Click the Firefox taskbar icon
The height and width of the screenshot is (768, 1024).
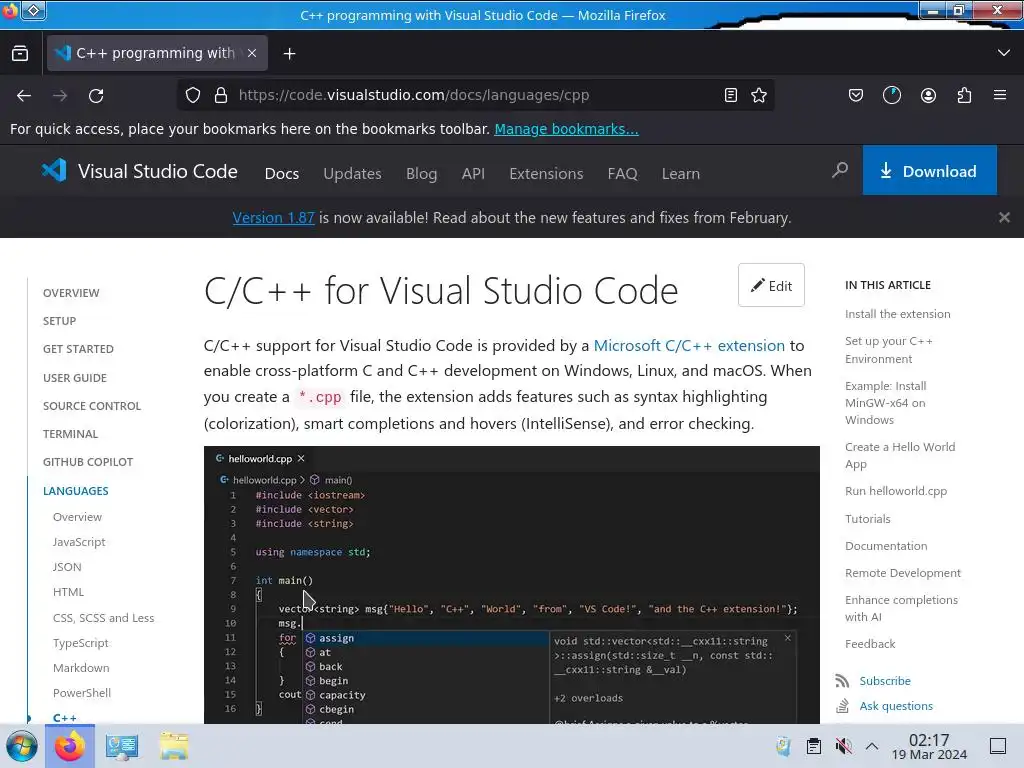(70, 746)
